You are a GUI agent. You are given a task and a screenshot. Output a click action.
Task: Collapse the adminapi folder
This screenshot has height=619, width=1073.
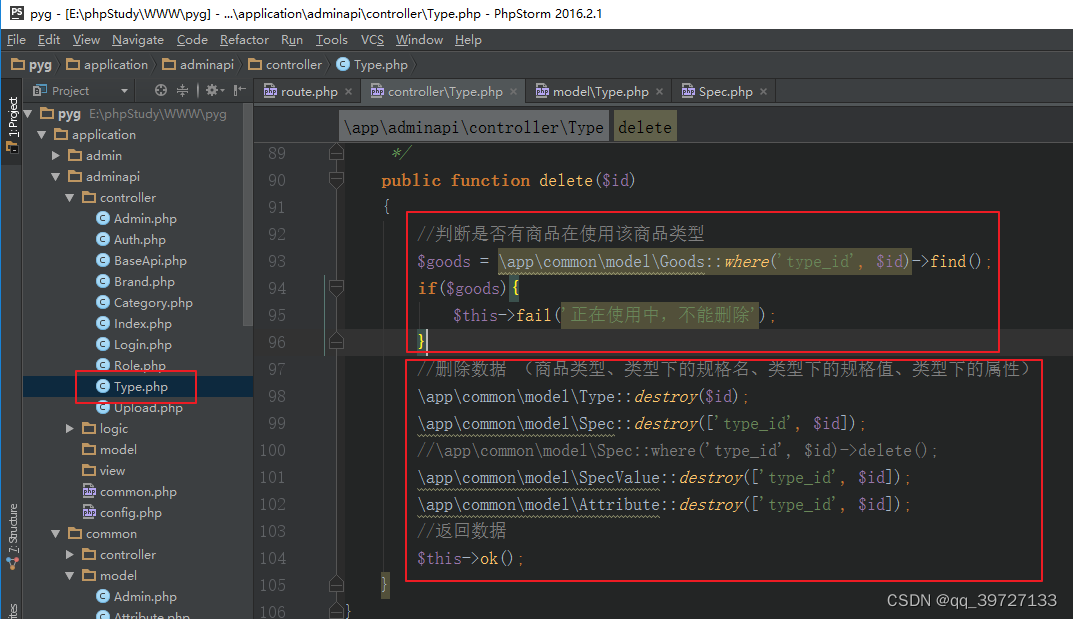click(56, 176)
